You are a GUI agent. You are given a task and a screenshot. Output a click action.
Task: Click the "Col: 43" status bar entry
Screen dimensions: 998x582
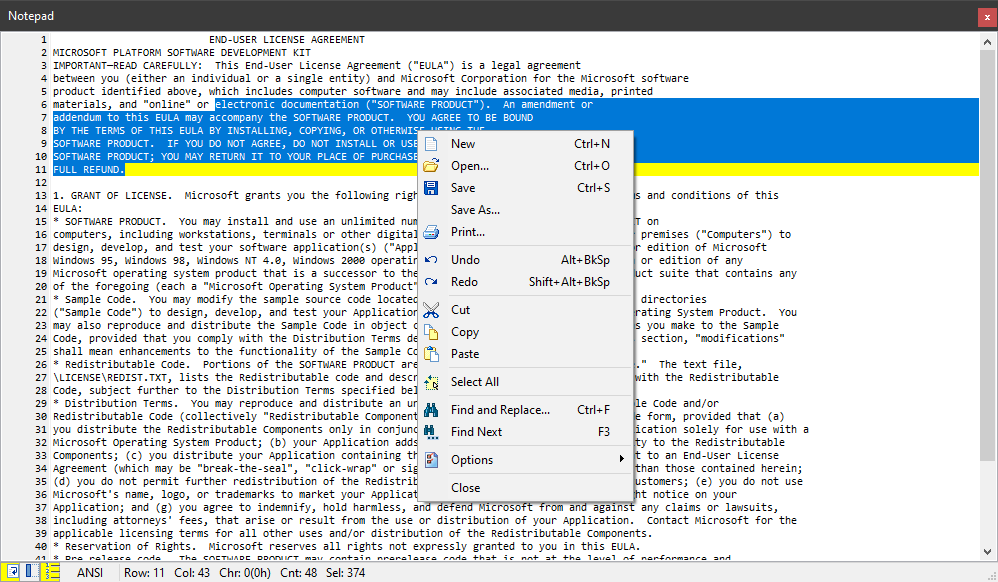pyautogui.click(x=192, y=572)
